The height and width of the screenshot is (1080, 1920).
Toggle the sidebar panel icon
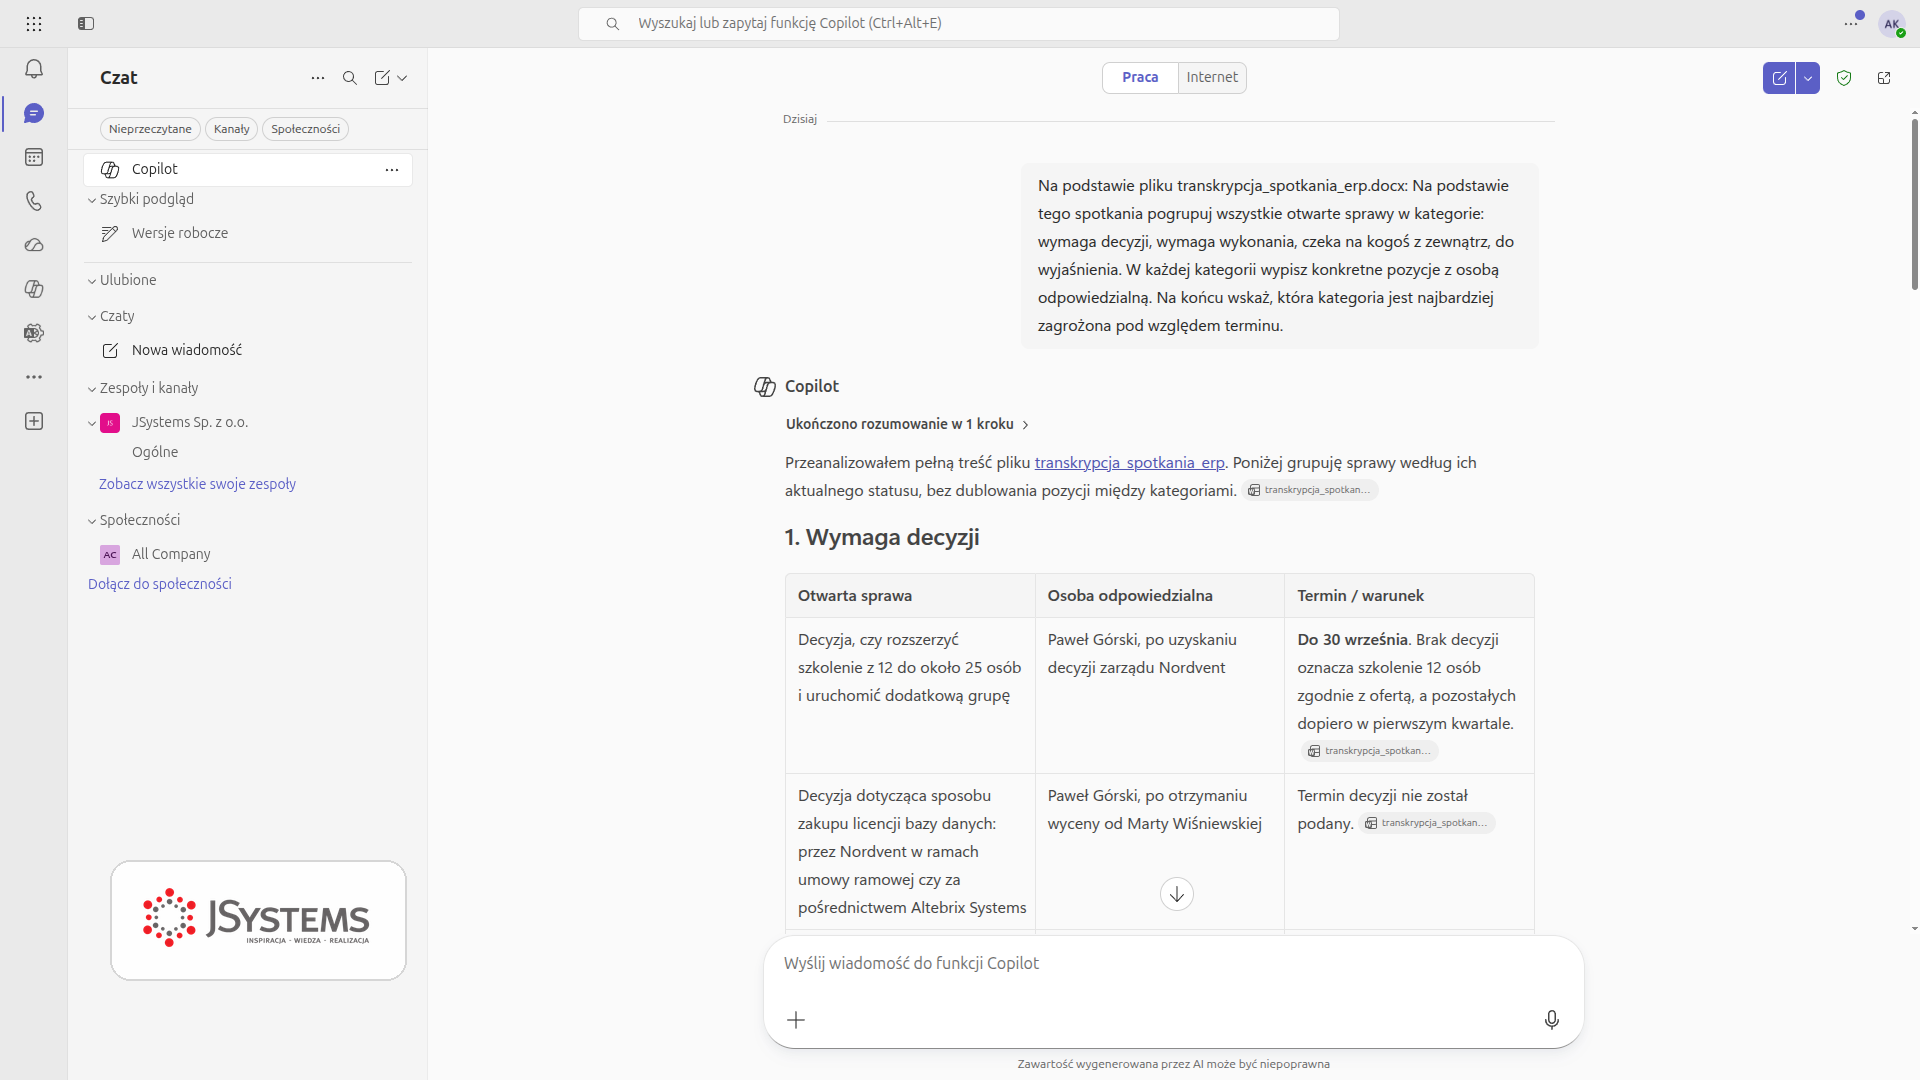click(86, 24)
